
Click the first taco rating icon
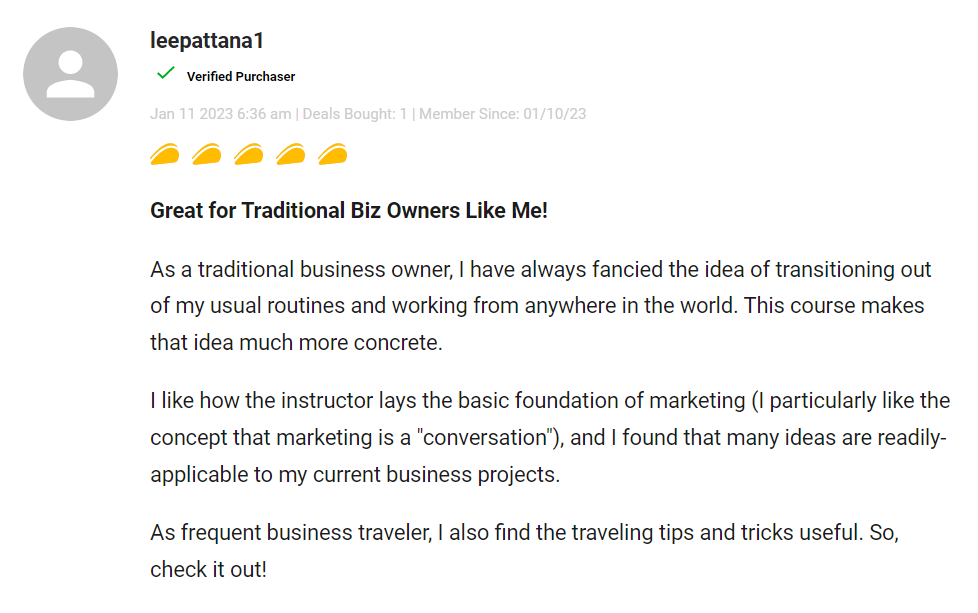[x=165, y=154]
